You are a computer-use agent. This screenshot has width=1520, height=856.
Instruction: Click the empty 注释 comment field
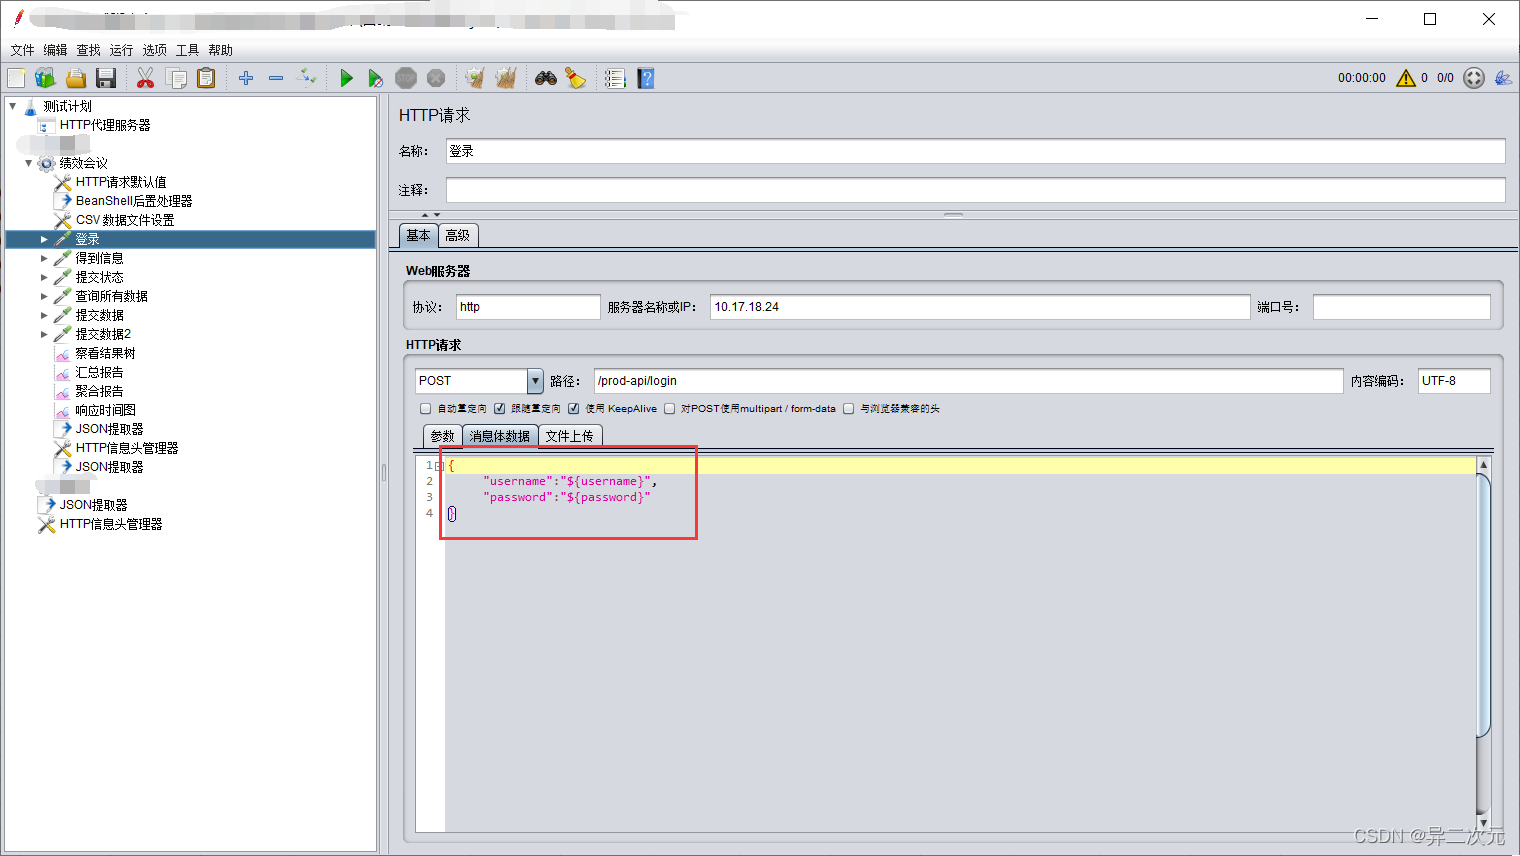(x=975, y=190)
